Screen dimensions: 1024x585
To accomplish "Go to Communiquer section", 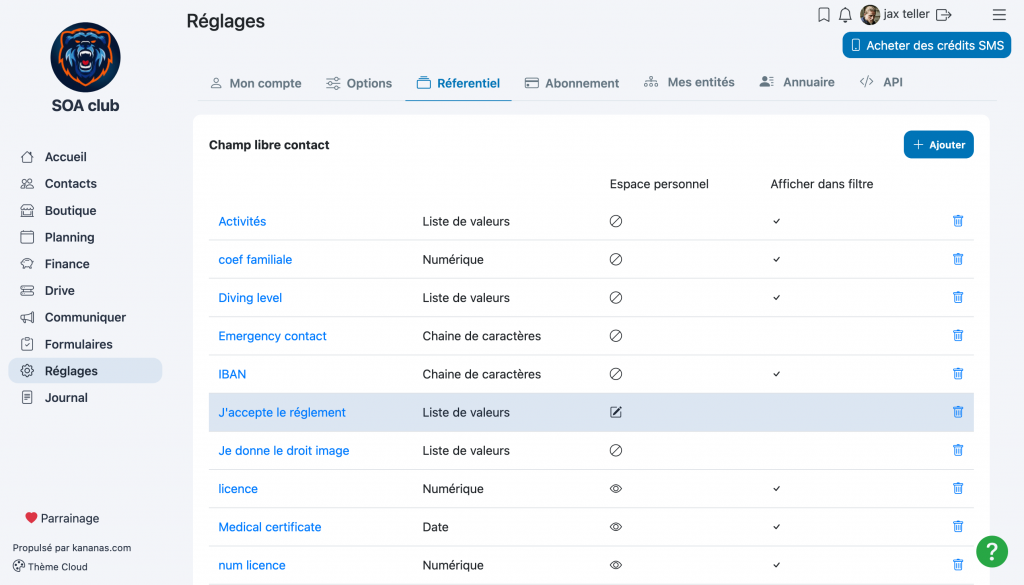I will pyautogui.click(x=85, y=317).
